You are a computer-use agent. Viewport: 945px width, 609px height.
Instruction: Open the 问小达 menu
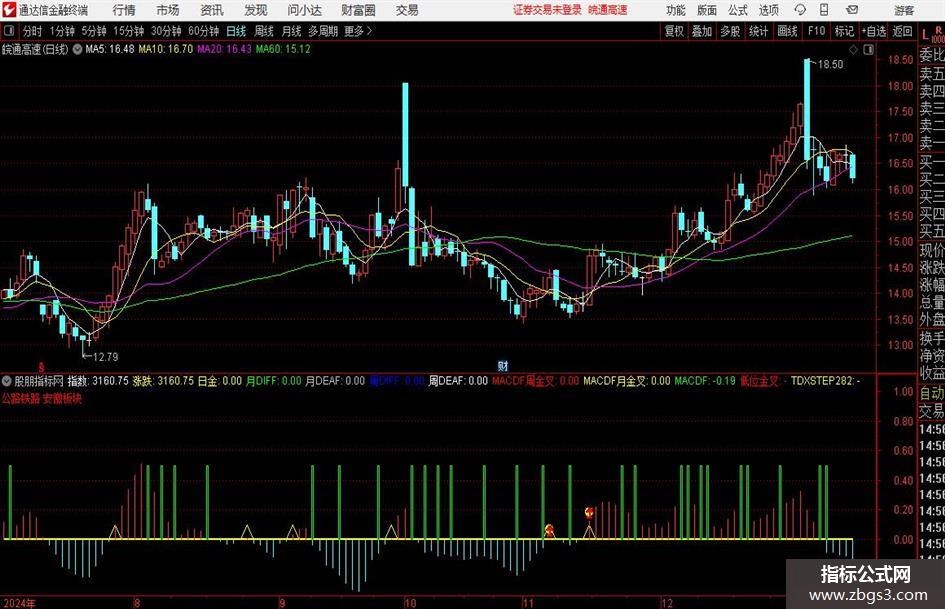pos(304,10)
